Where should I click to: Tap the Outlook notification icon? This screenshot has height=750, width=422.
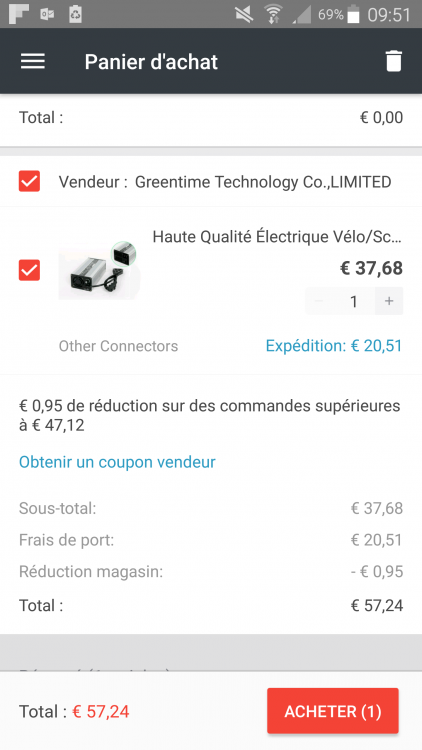[x=47, y=14]
